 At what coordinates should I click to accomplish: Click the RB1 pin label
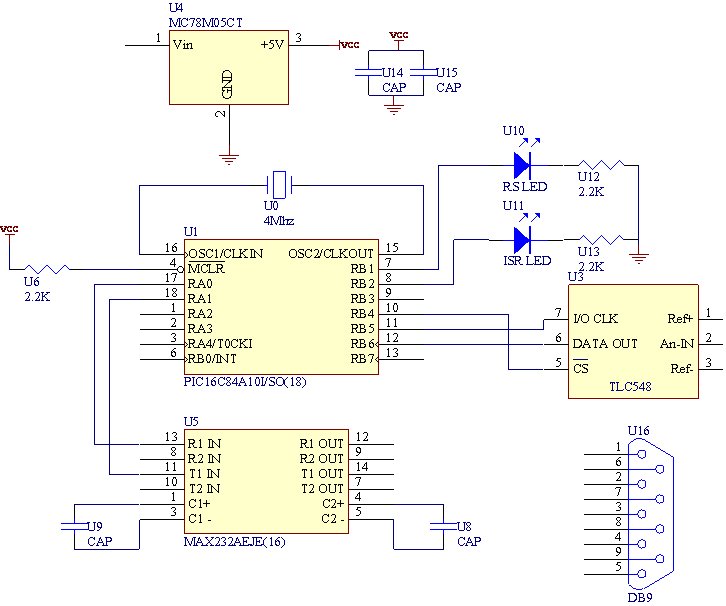pyautogui.click(x=362, y=269)
